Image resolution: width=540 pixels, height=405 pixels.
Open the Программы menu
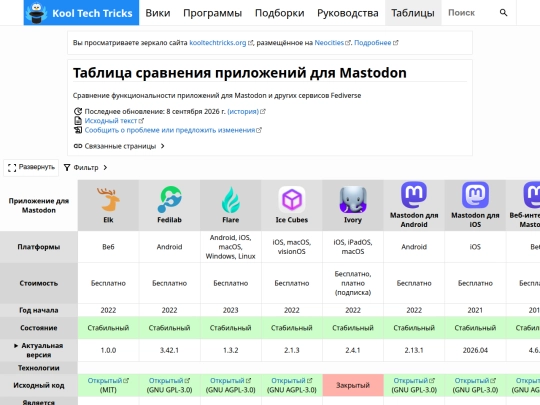point(212,13)
